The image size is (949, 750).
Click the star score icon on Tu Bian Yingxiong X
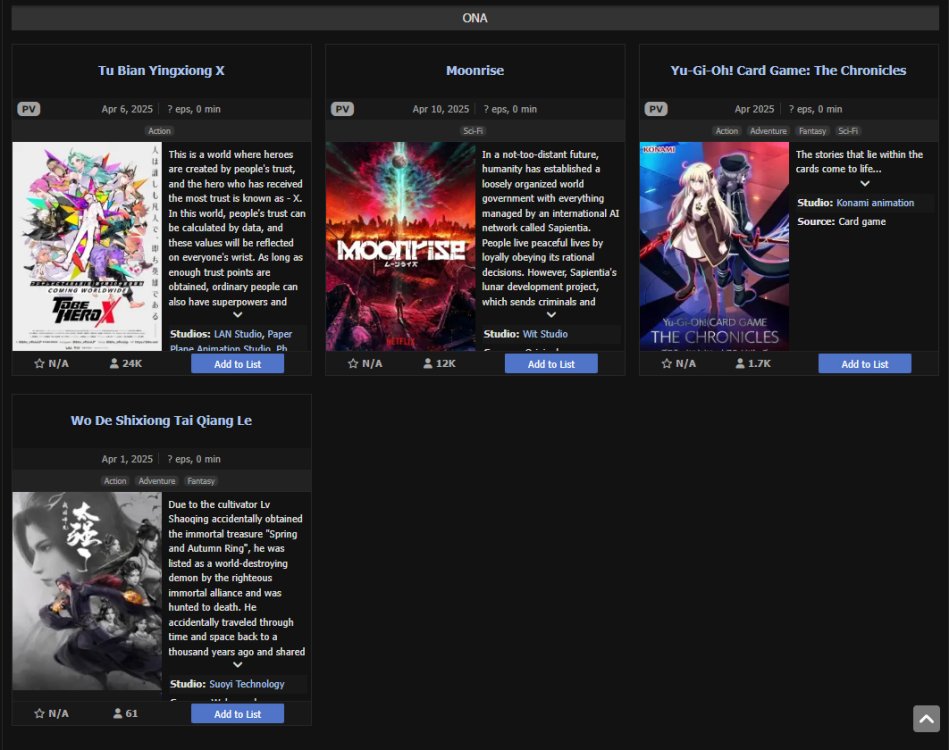[39, 363]
